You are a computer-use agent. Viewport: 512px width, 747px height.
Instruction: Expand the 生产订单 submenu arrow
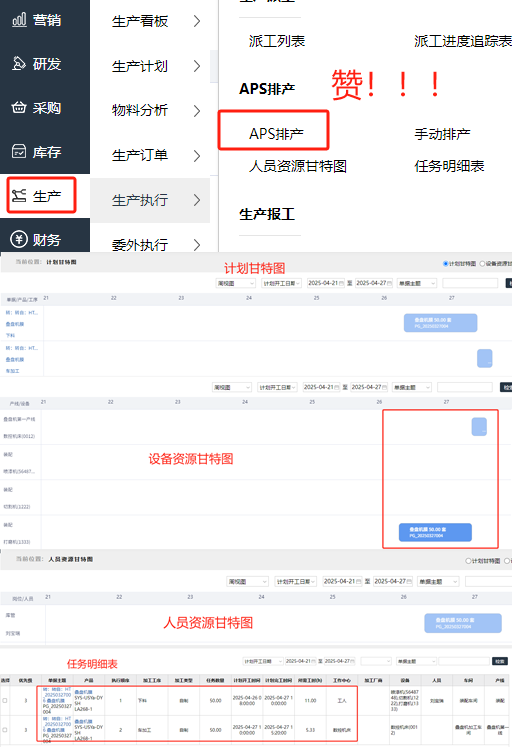tap(197, 155)
